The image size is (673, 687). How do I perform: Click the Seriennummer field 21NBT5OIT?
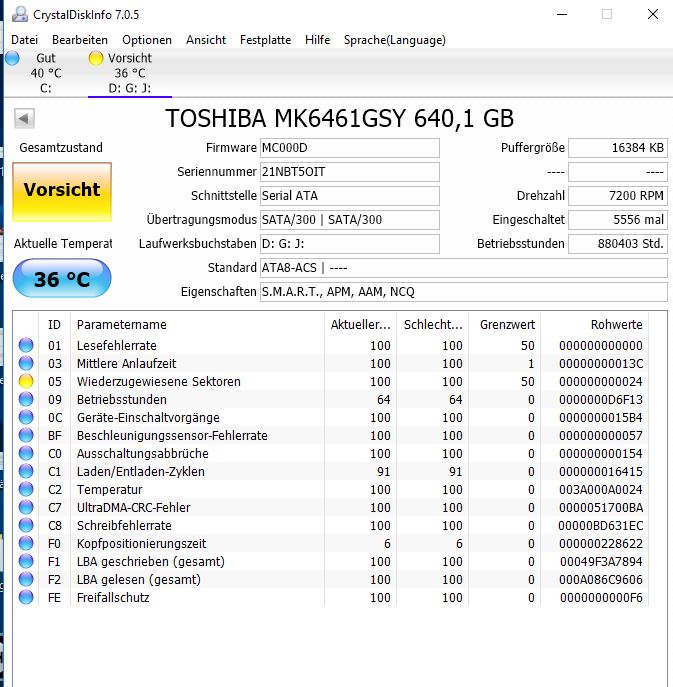[350, 172]
